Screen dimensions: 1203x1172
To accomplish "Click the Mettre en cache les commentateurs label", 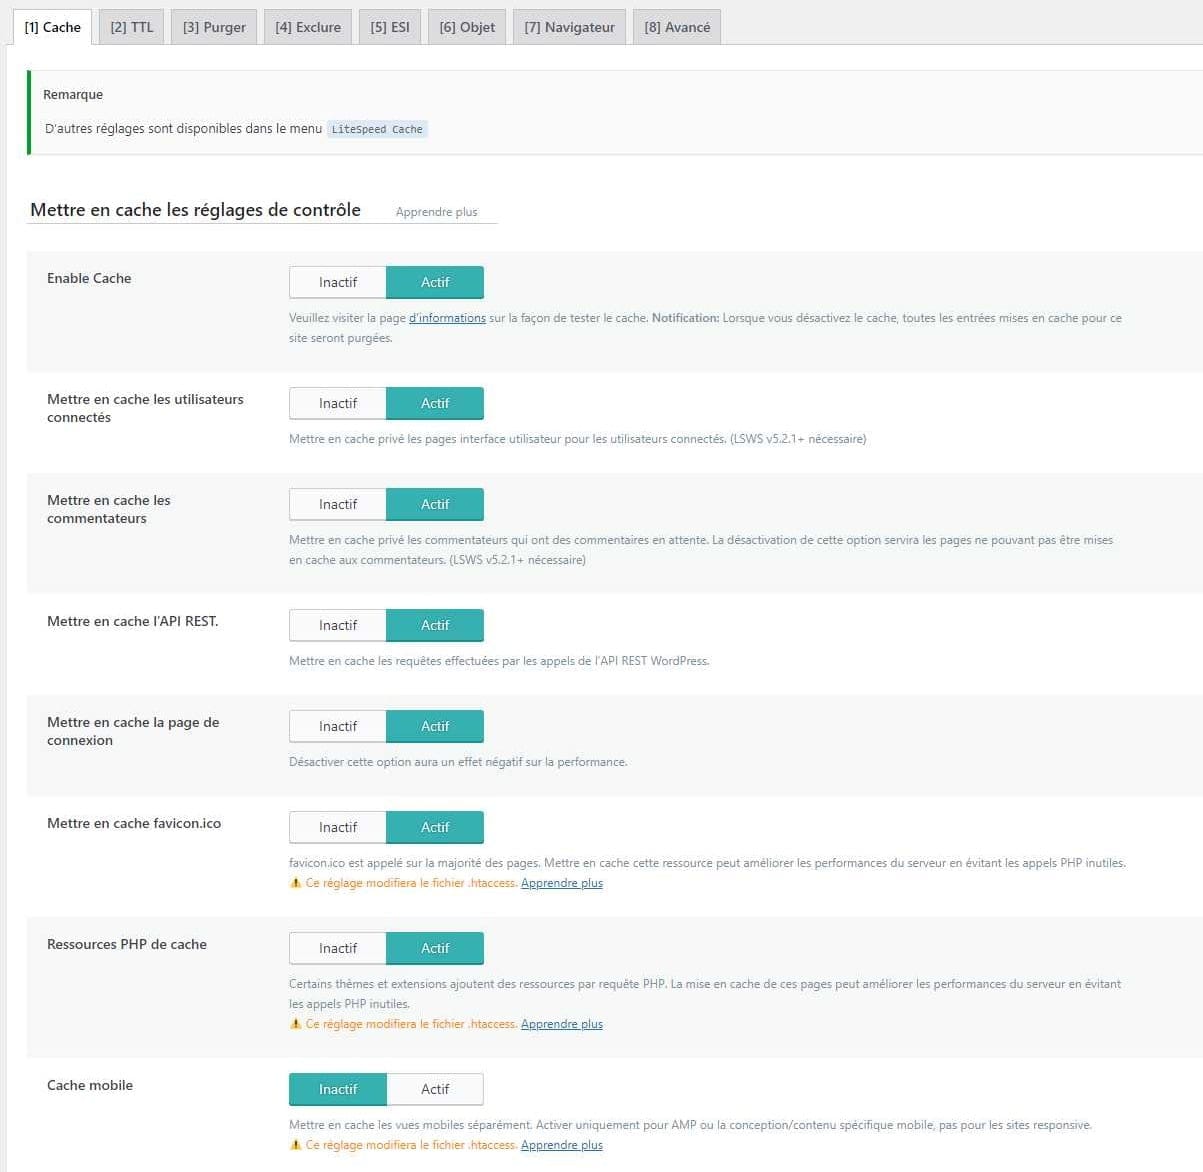I will coord(109,509).
